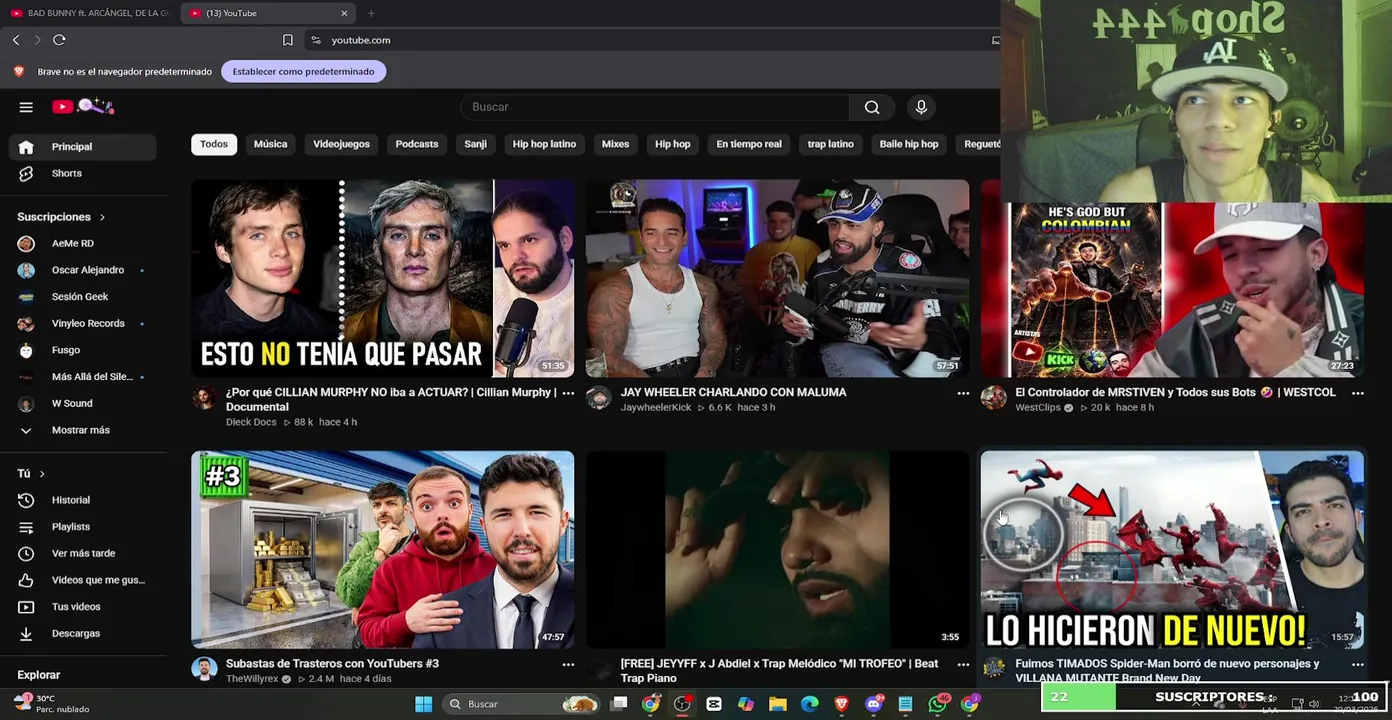The width and height of the screenshot is (1392, 720).
Task: Open Jay Wheeler con Maluma thumbnail
Action: [x=777, y=278]
